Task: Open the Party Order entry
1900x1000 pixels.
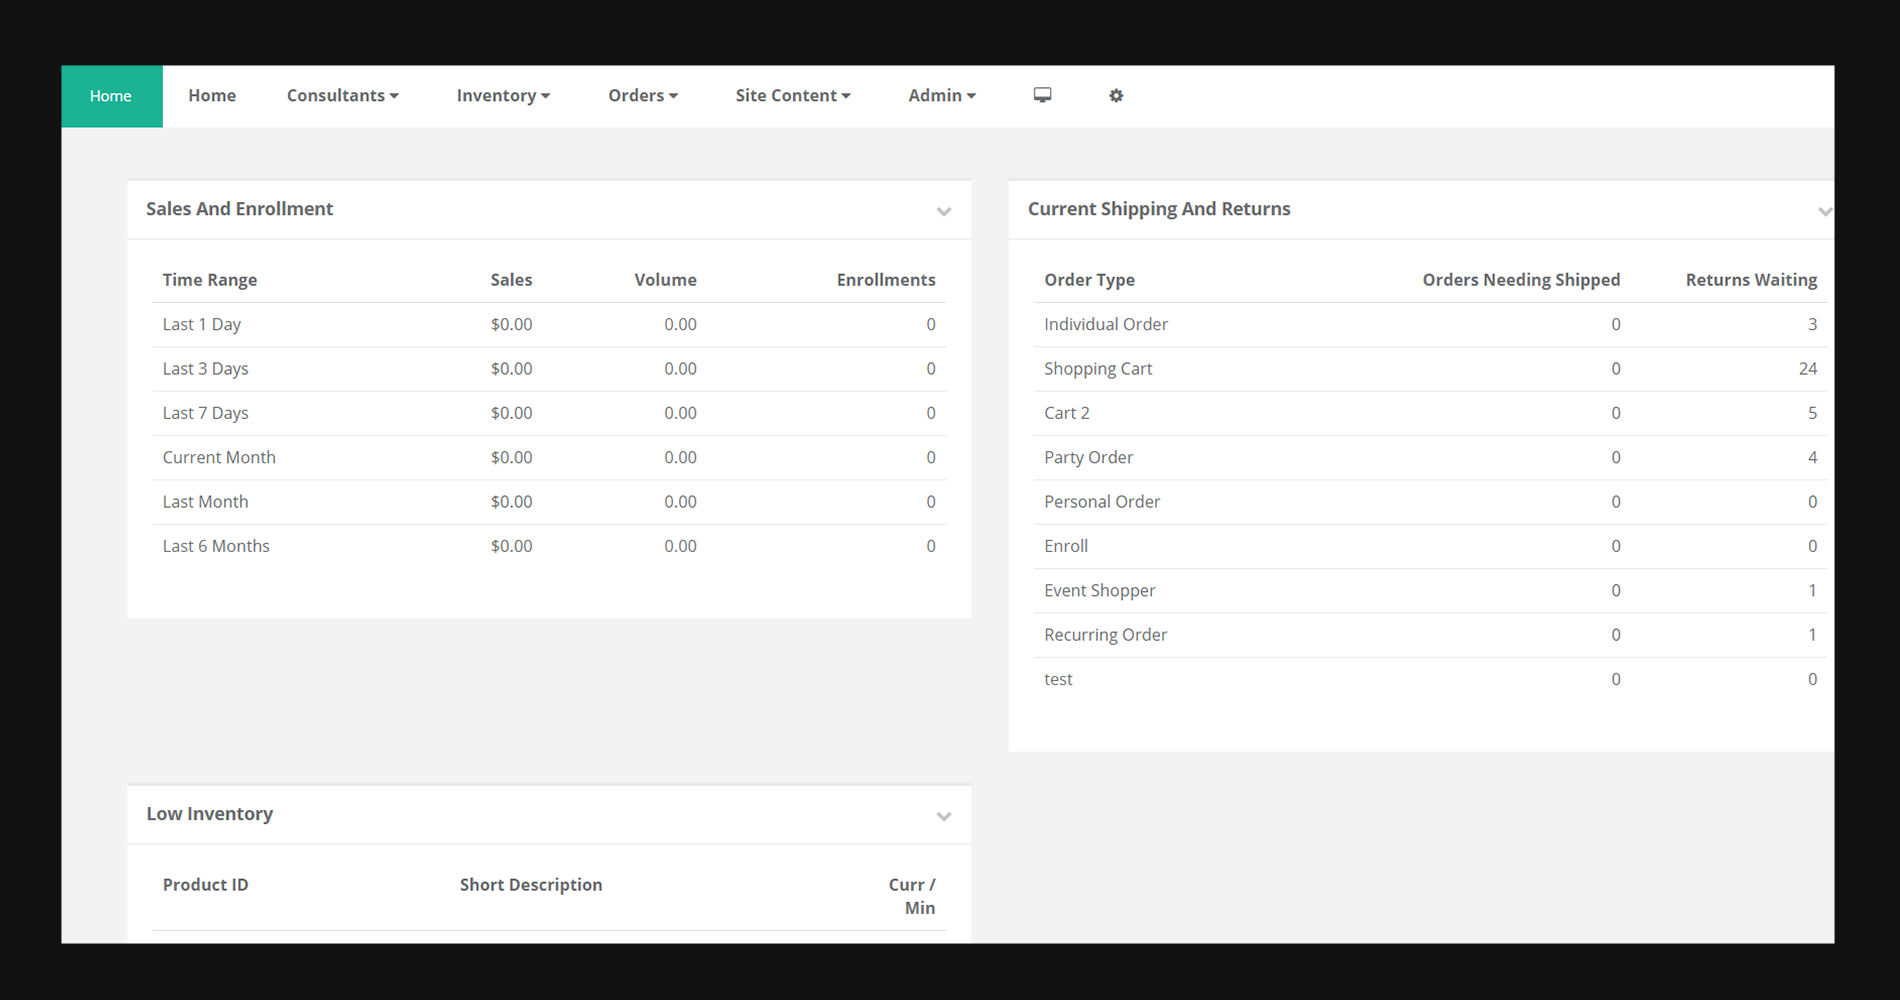Action: point(1089,457)
